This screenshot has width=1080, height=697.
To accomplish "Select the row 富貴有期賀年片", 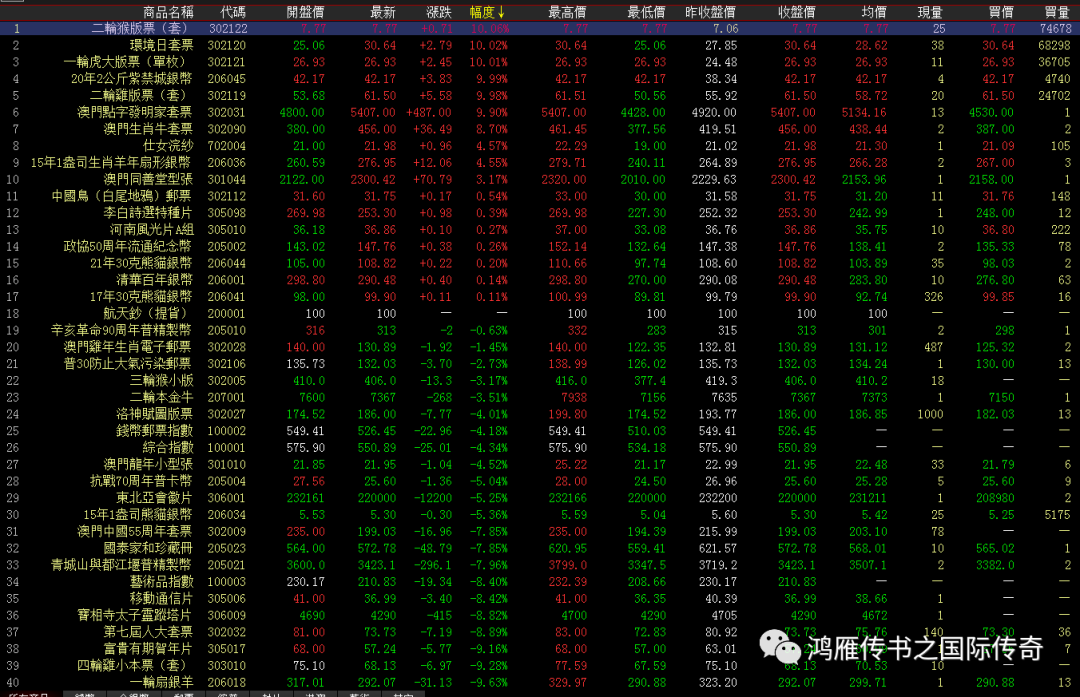I will click(540, 648).
